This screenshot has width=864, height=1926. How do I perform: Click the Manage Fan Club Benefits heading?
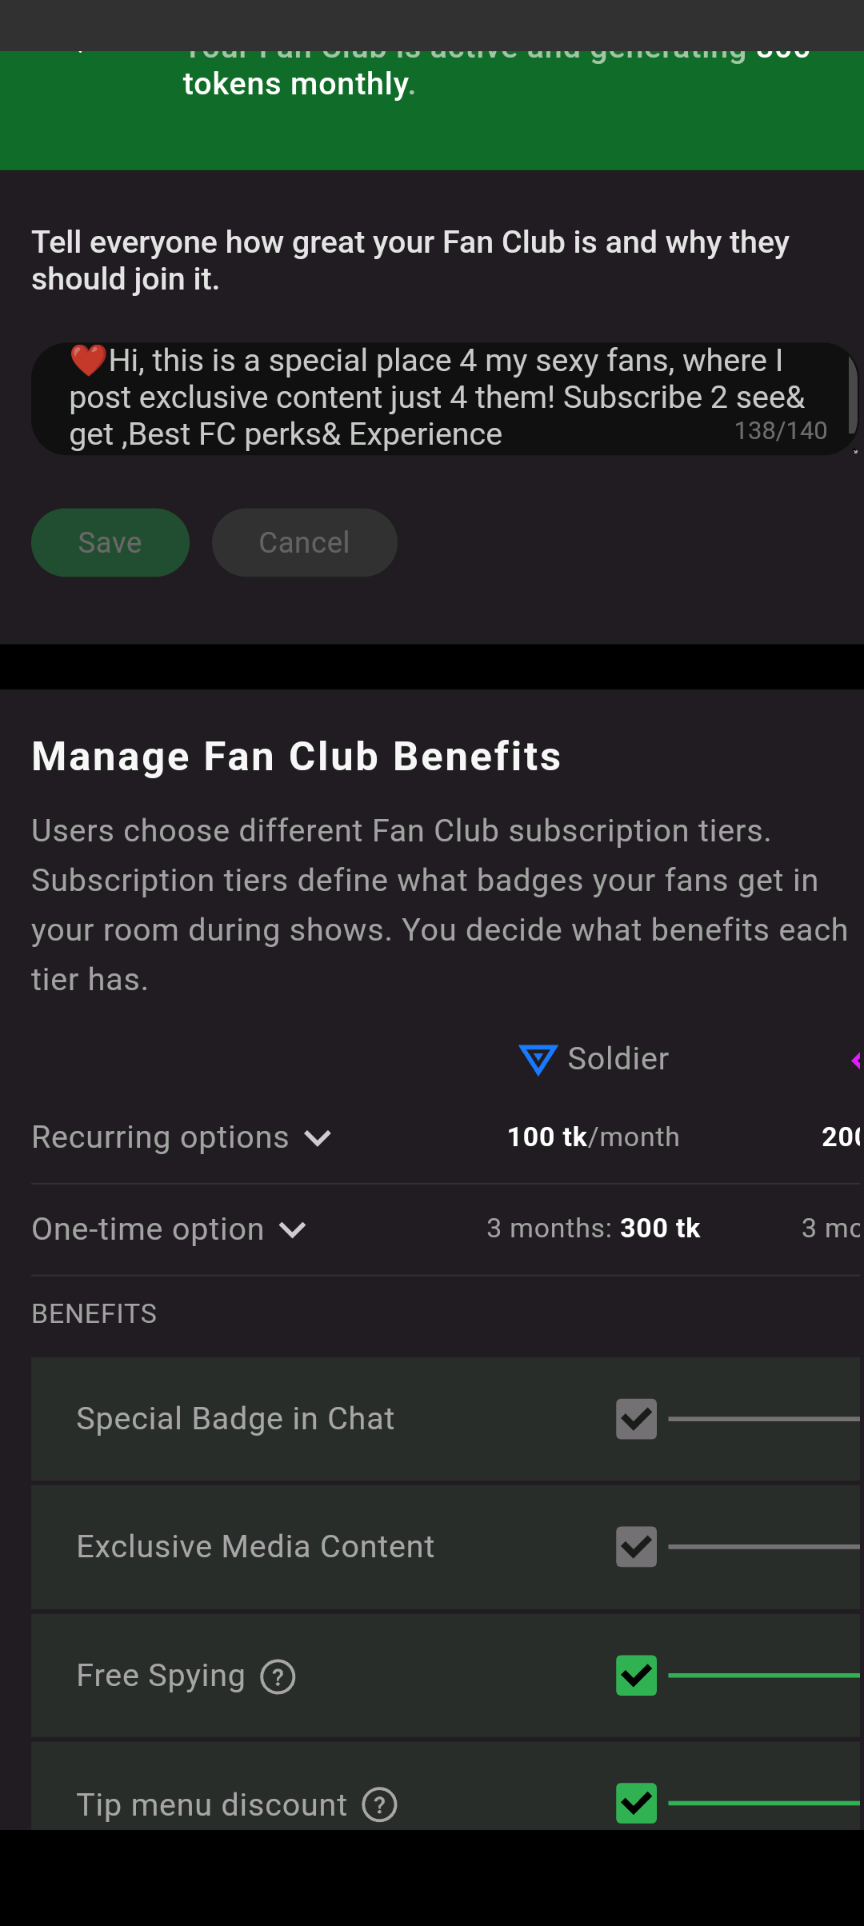coord(296,757)
